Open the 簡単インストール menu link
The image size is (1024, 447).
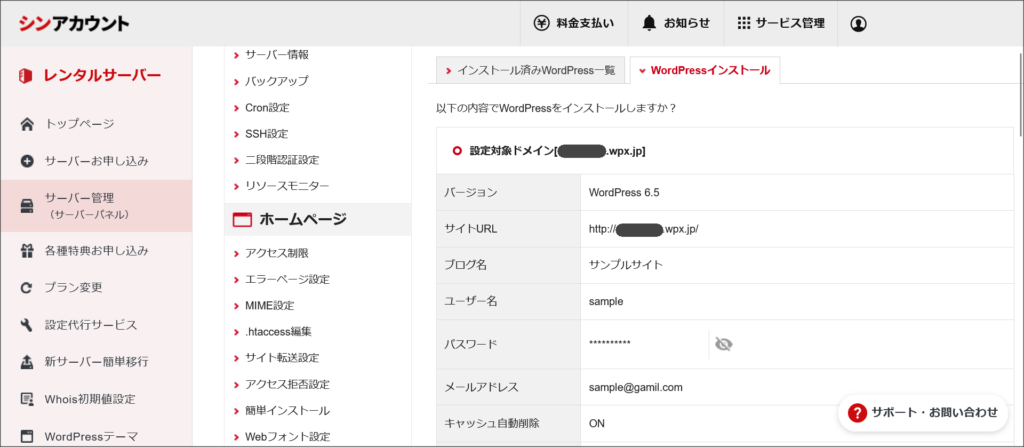coord(287,410)
